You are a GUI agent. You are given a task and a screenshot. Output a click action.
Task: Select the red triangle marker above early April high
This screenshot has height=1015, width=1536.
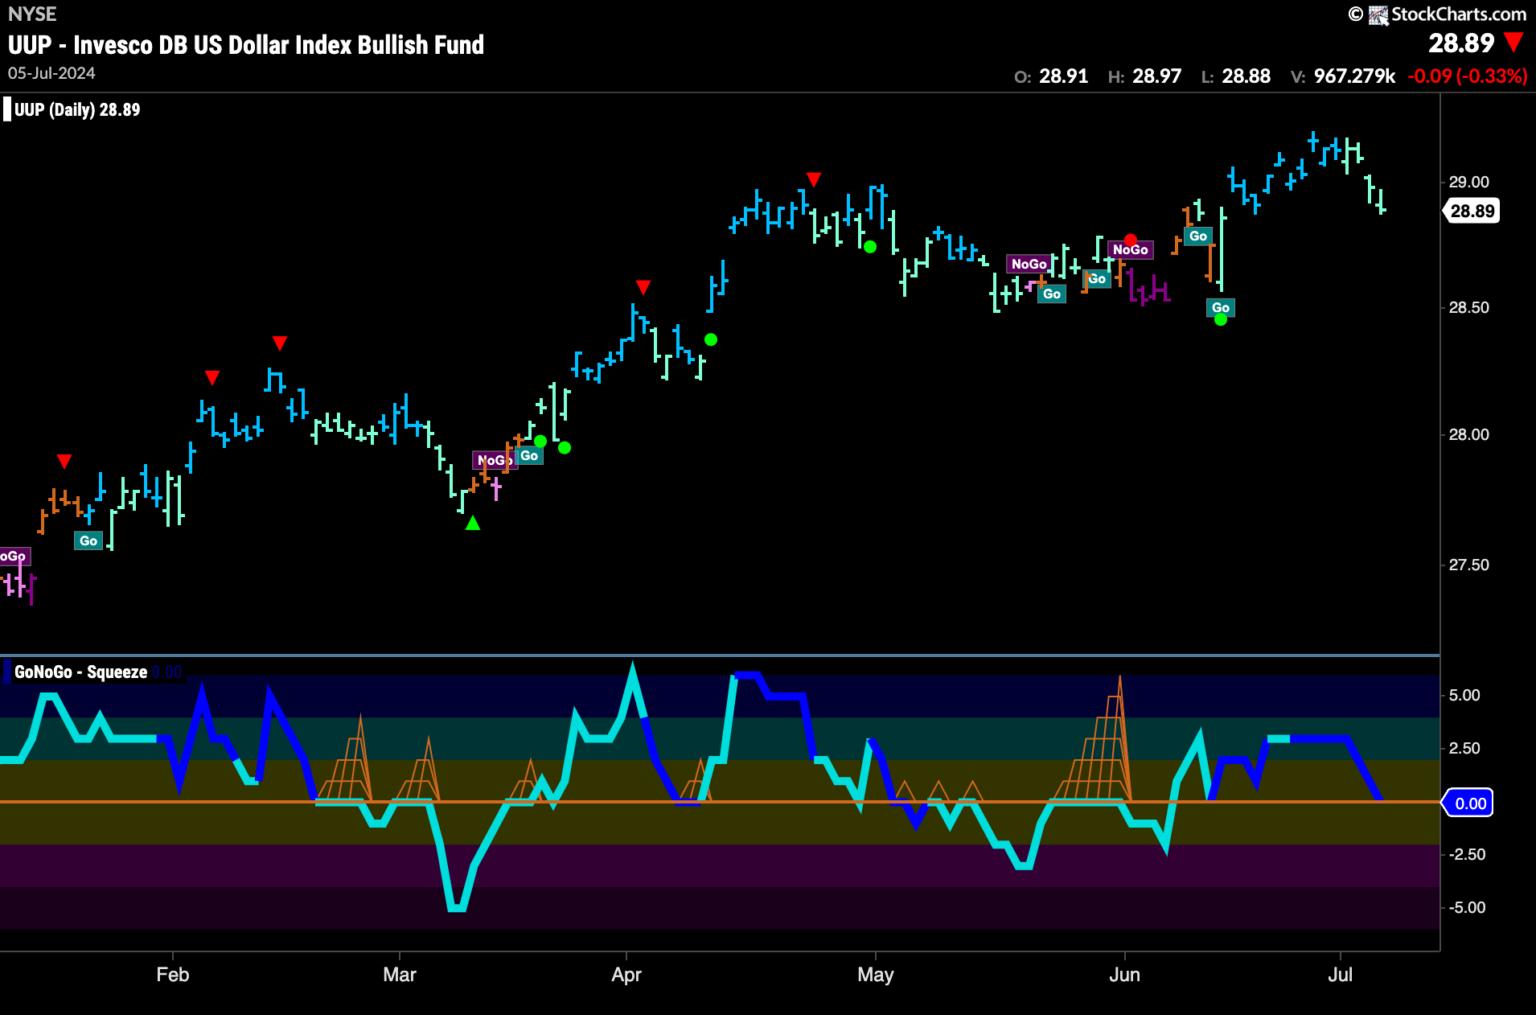(643, 288)
